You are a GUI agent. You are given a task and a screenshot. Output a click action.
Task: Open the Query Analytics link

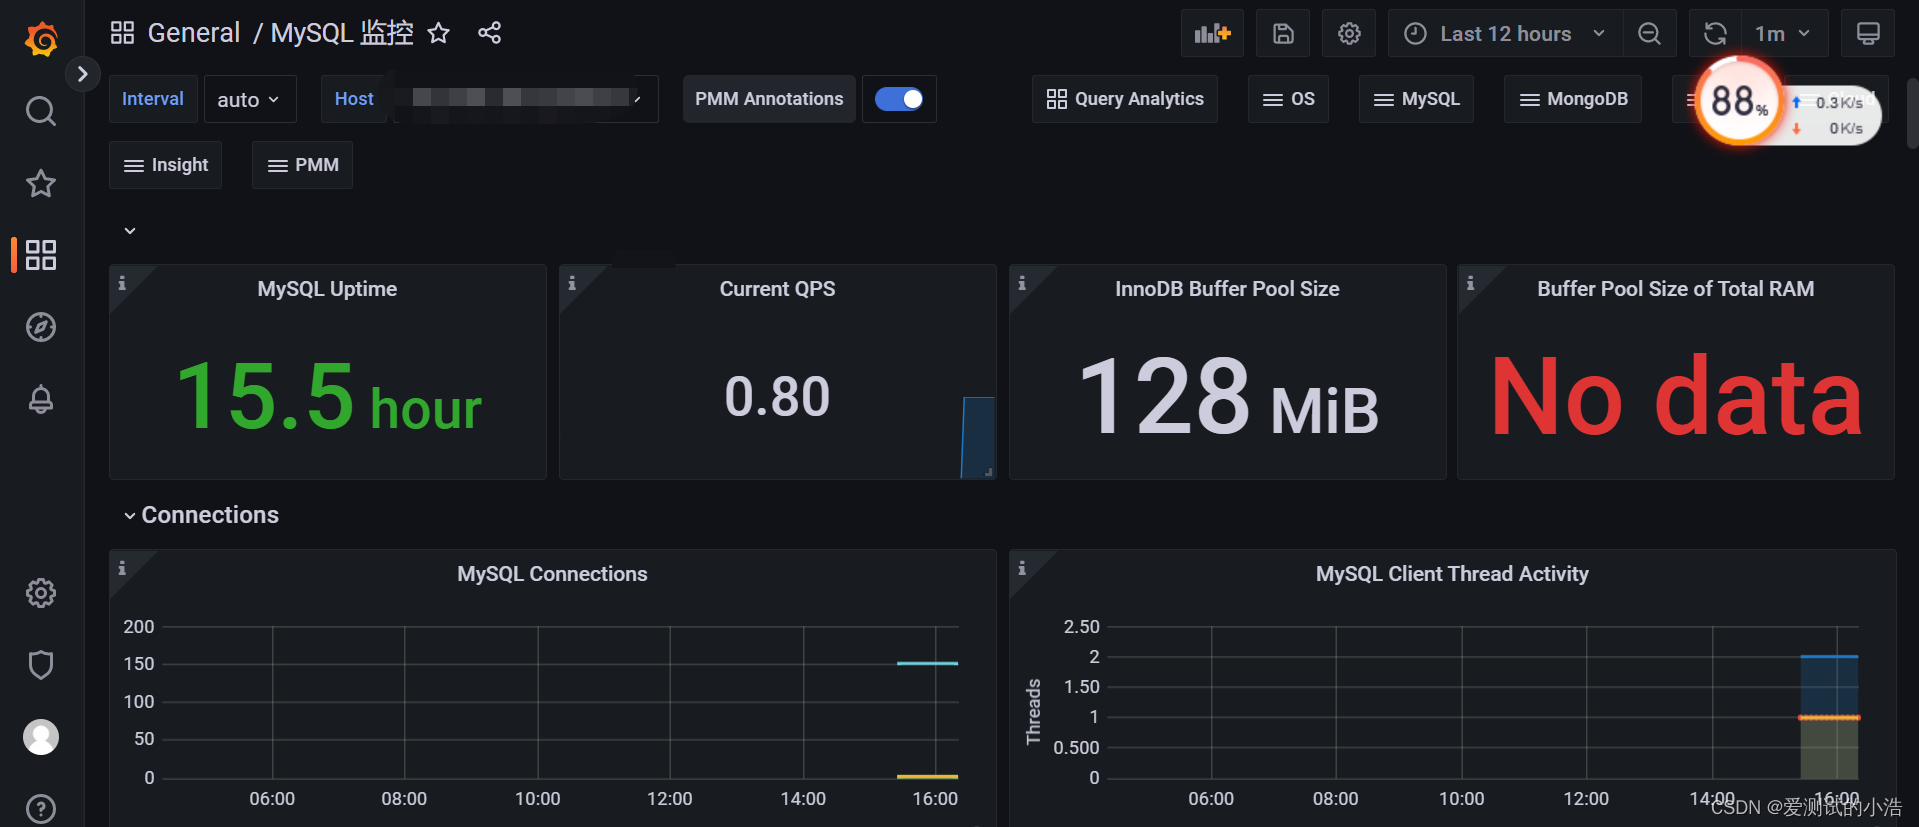pyautogui.click(x=1125, y=99)
